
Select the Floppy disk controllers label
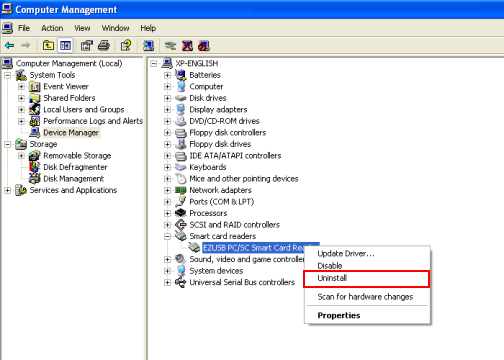(228, 133)
